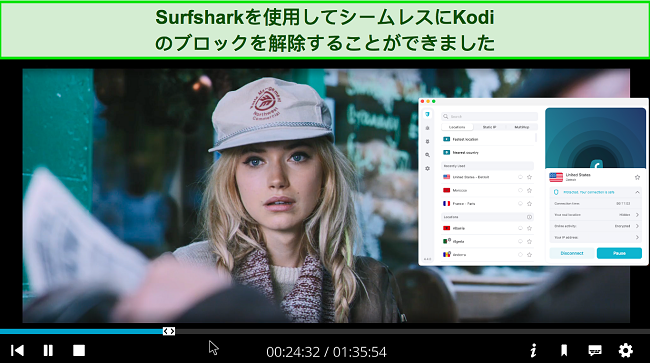Viewport: 650px width, 363px height.
Task: Click the magnifier icon in search field
Action: click(x=446, y=116)
